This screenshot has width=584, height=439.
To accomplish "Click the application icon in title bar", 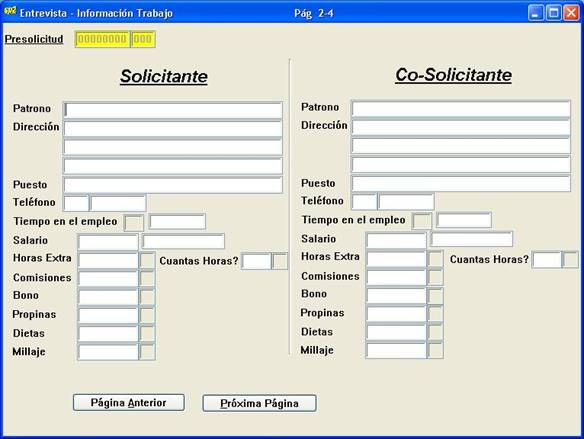I will (x=10, y=12).
